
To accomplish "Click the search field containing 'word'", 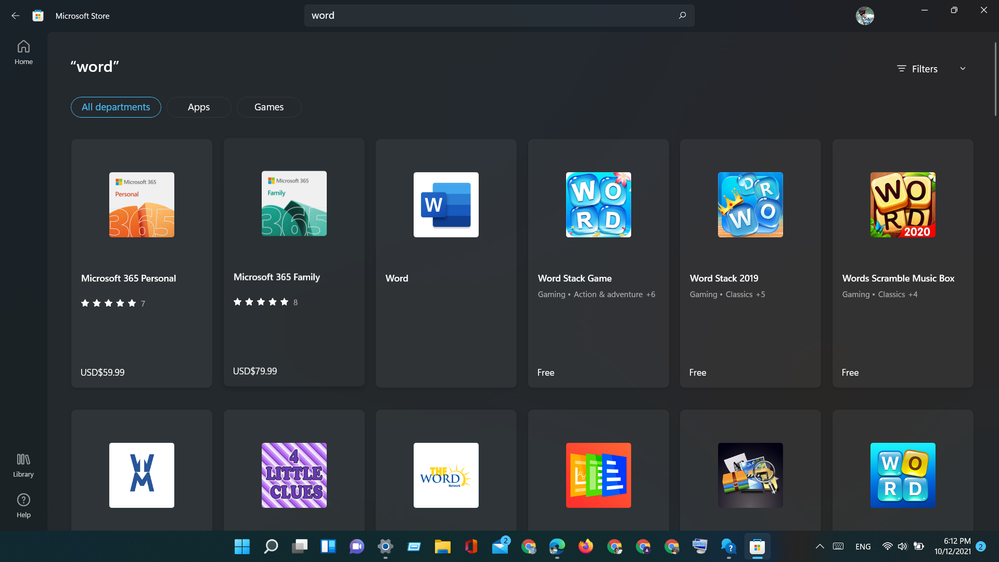I will point(499,15).
